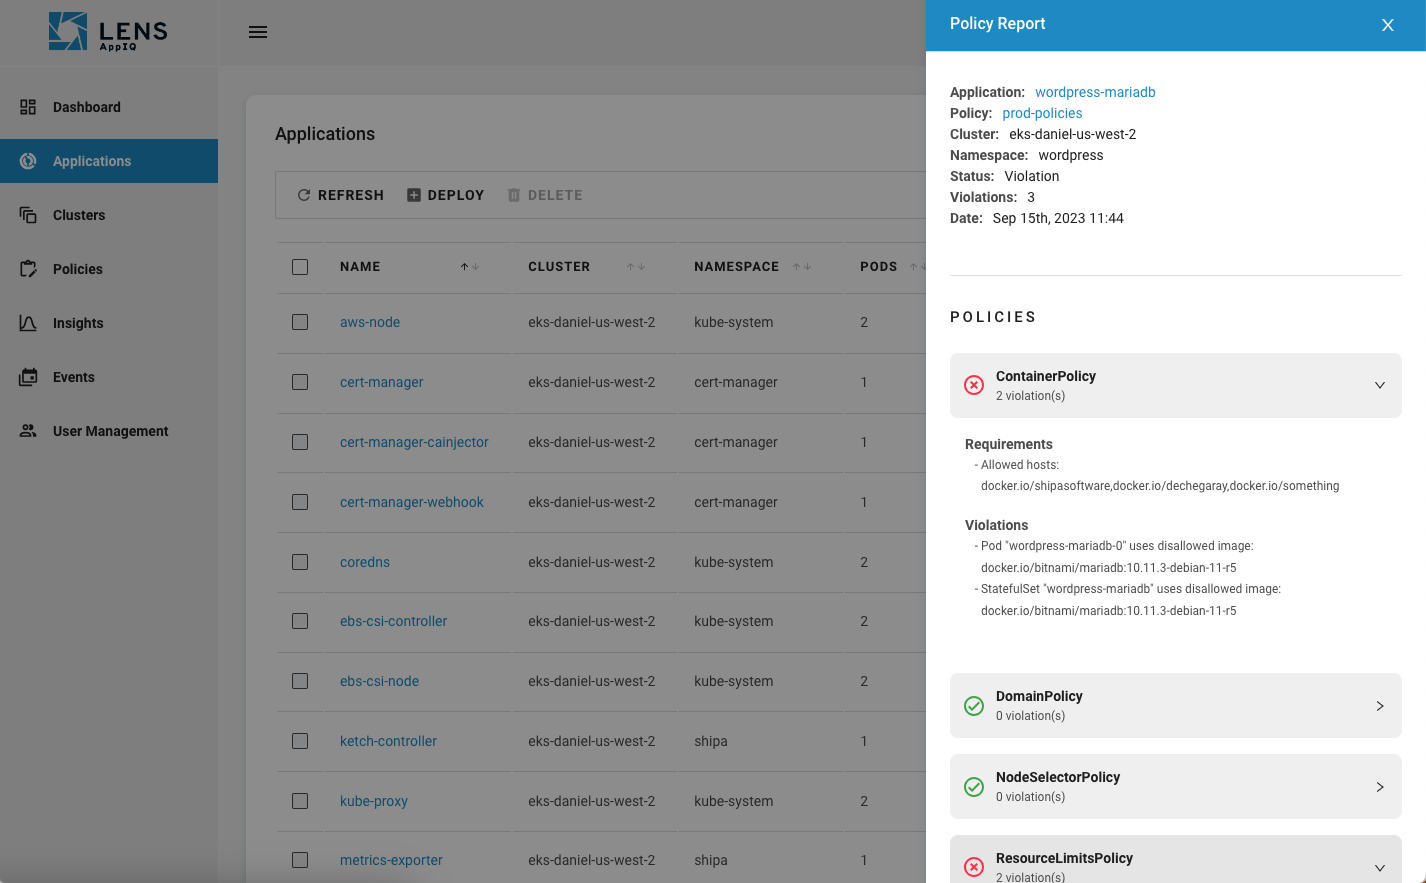This screenshot has width=1426, height=883.
Task: Expand the NodeSelectorPolicy section chevron
Action: (x=1380, y=787)
